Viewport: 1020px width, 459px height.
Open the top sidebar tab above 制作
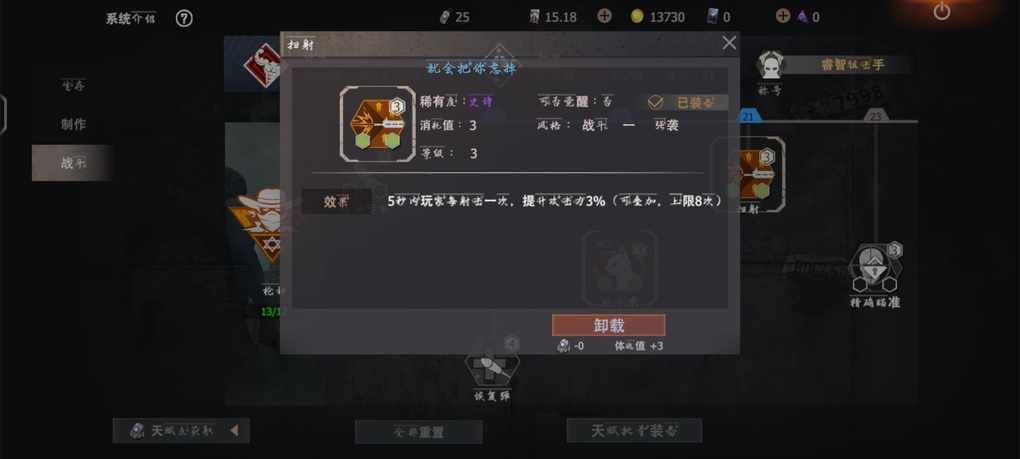(x=73, y=85)
